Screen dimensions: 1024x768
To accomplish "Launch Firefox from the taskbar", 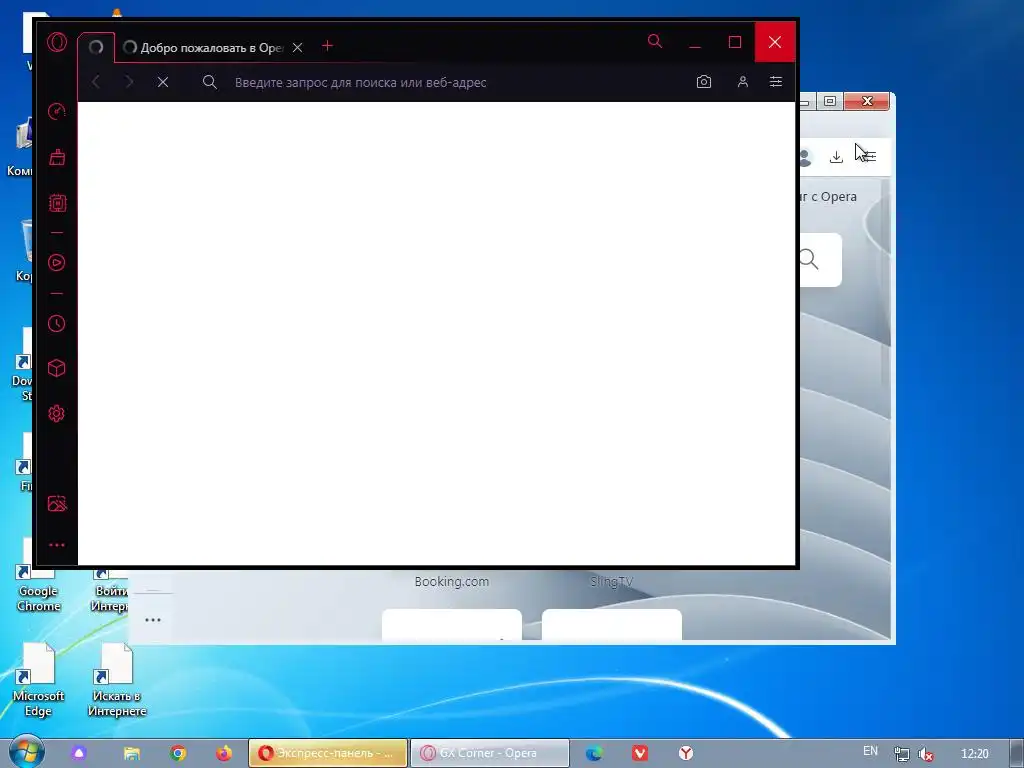I will click(x=224, y=753).
